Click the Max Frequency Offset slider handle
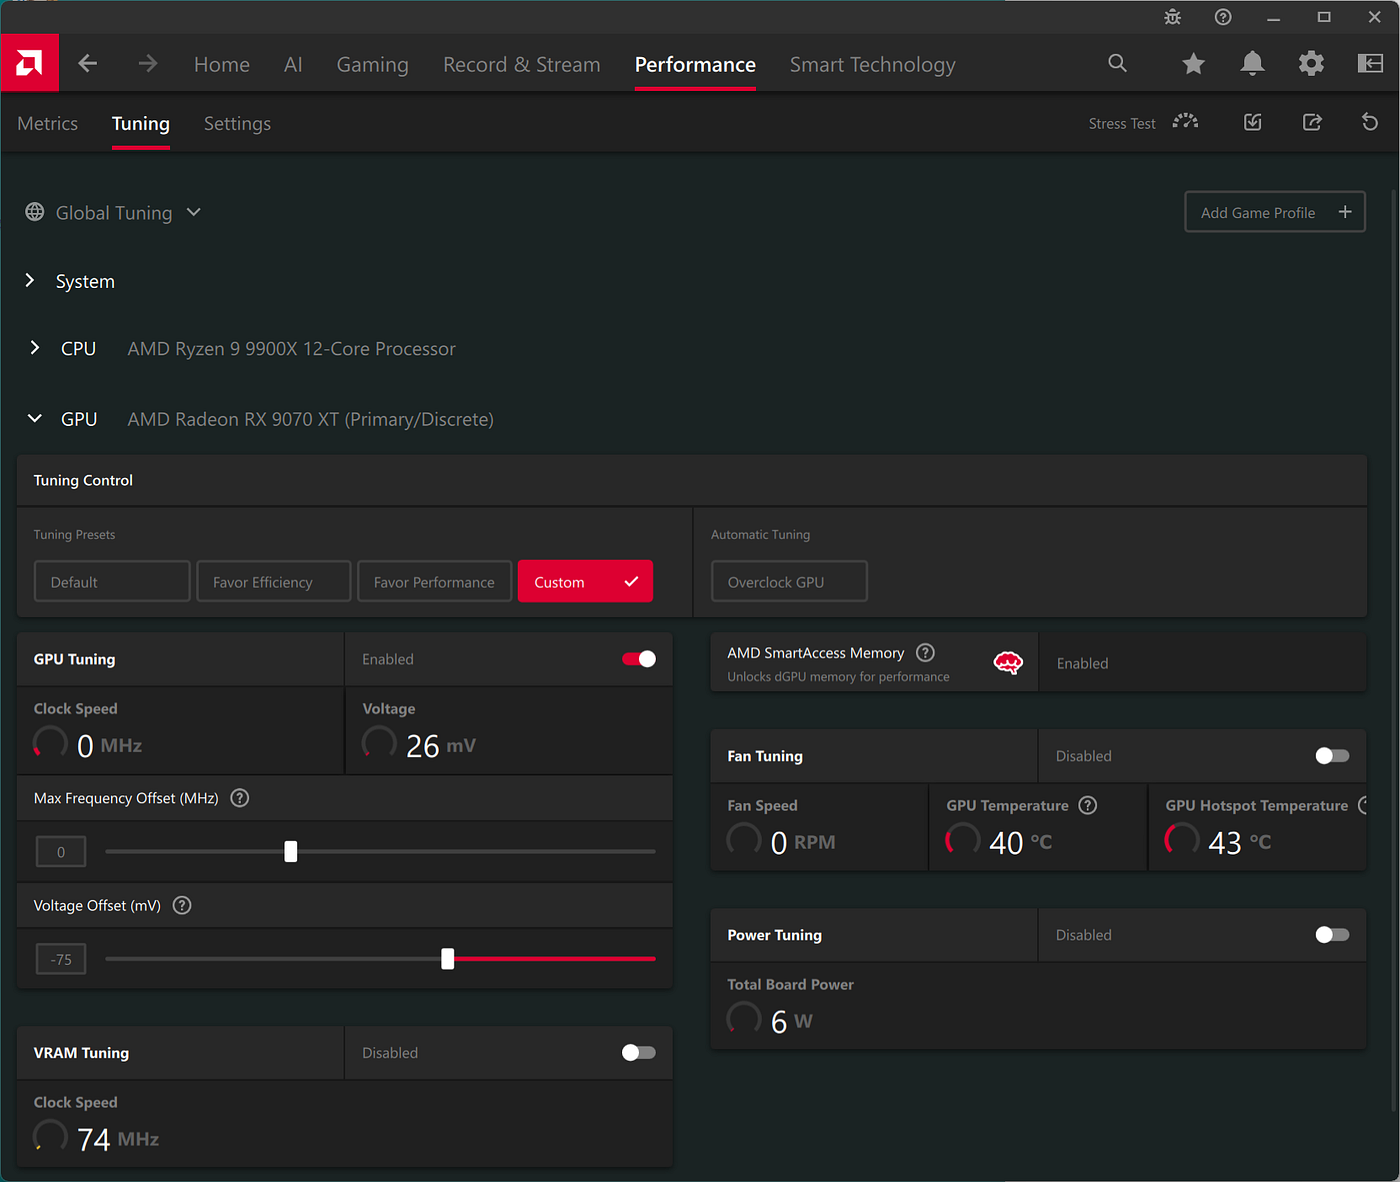Screen dimensions: 1400x1182 click(x=291, y=851)
